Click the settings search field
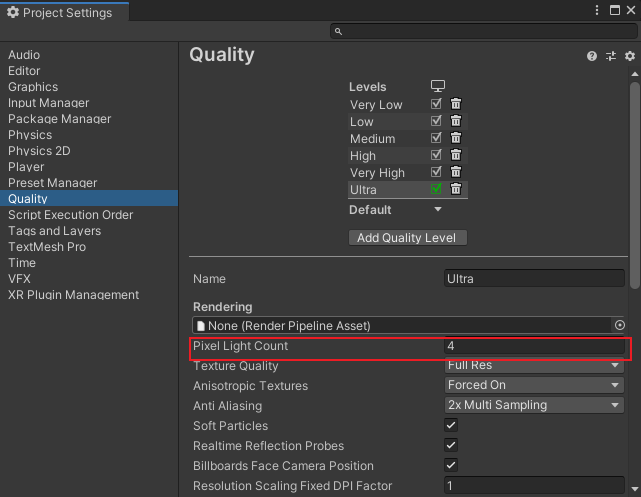Screen dimensions: 641x497 [x=484, y=31]
